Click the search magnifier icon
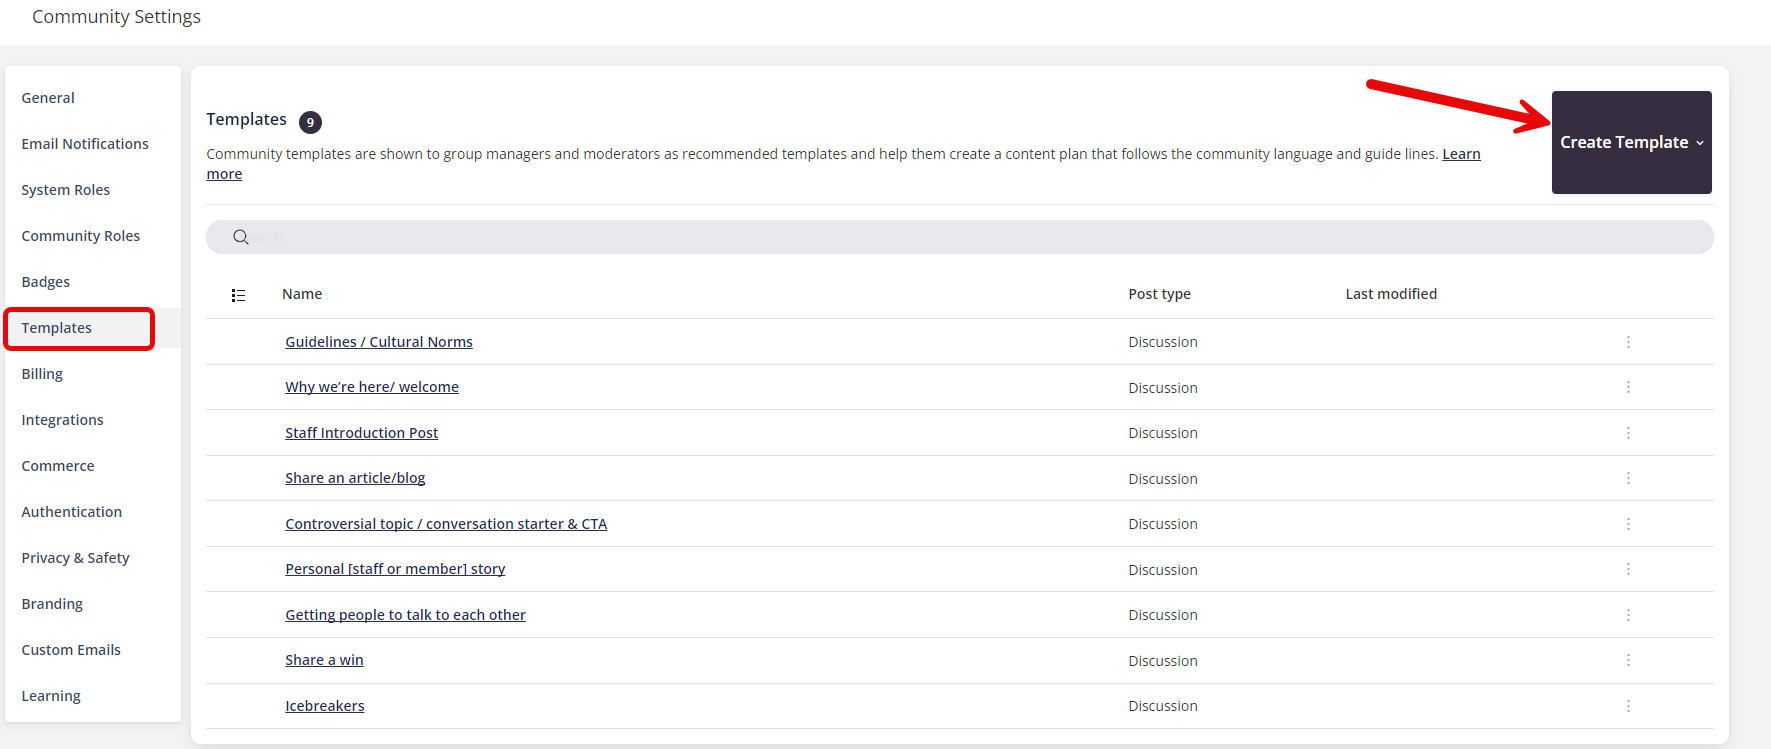 tap(241, 237)
